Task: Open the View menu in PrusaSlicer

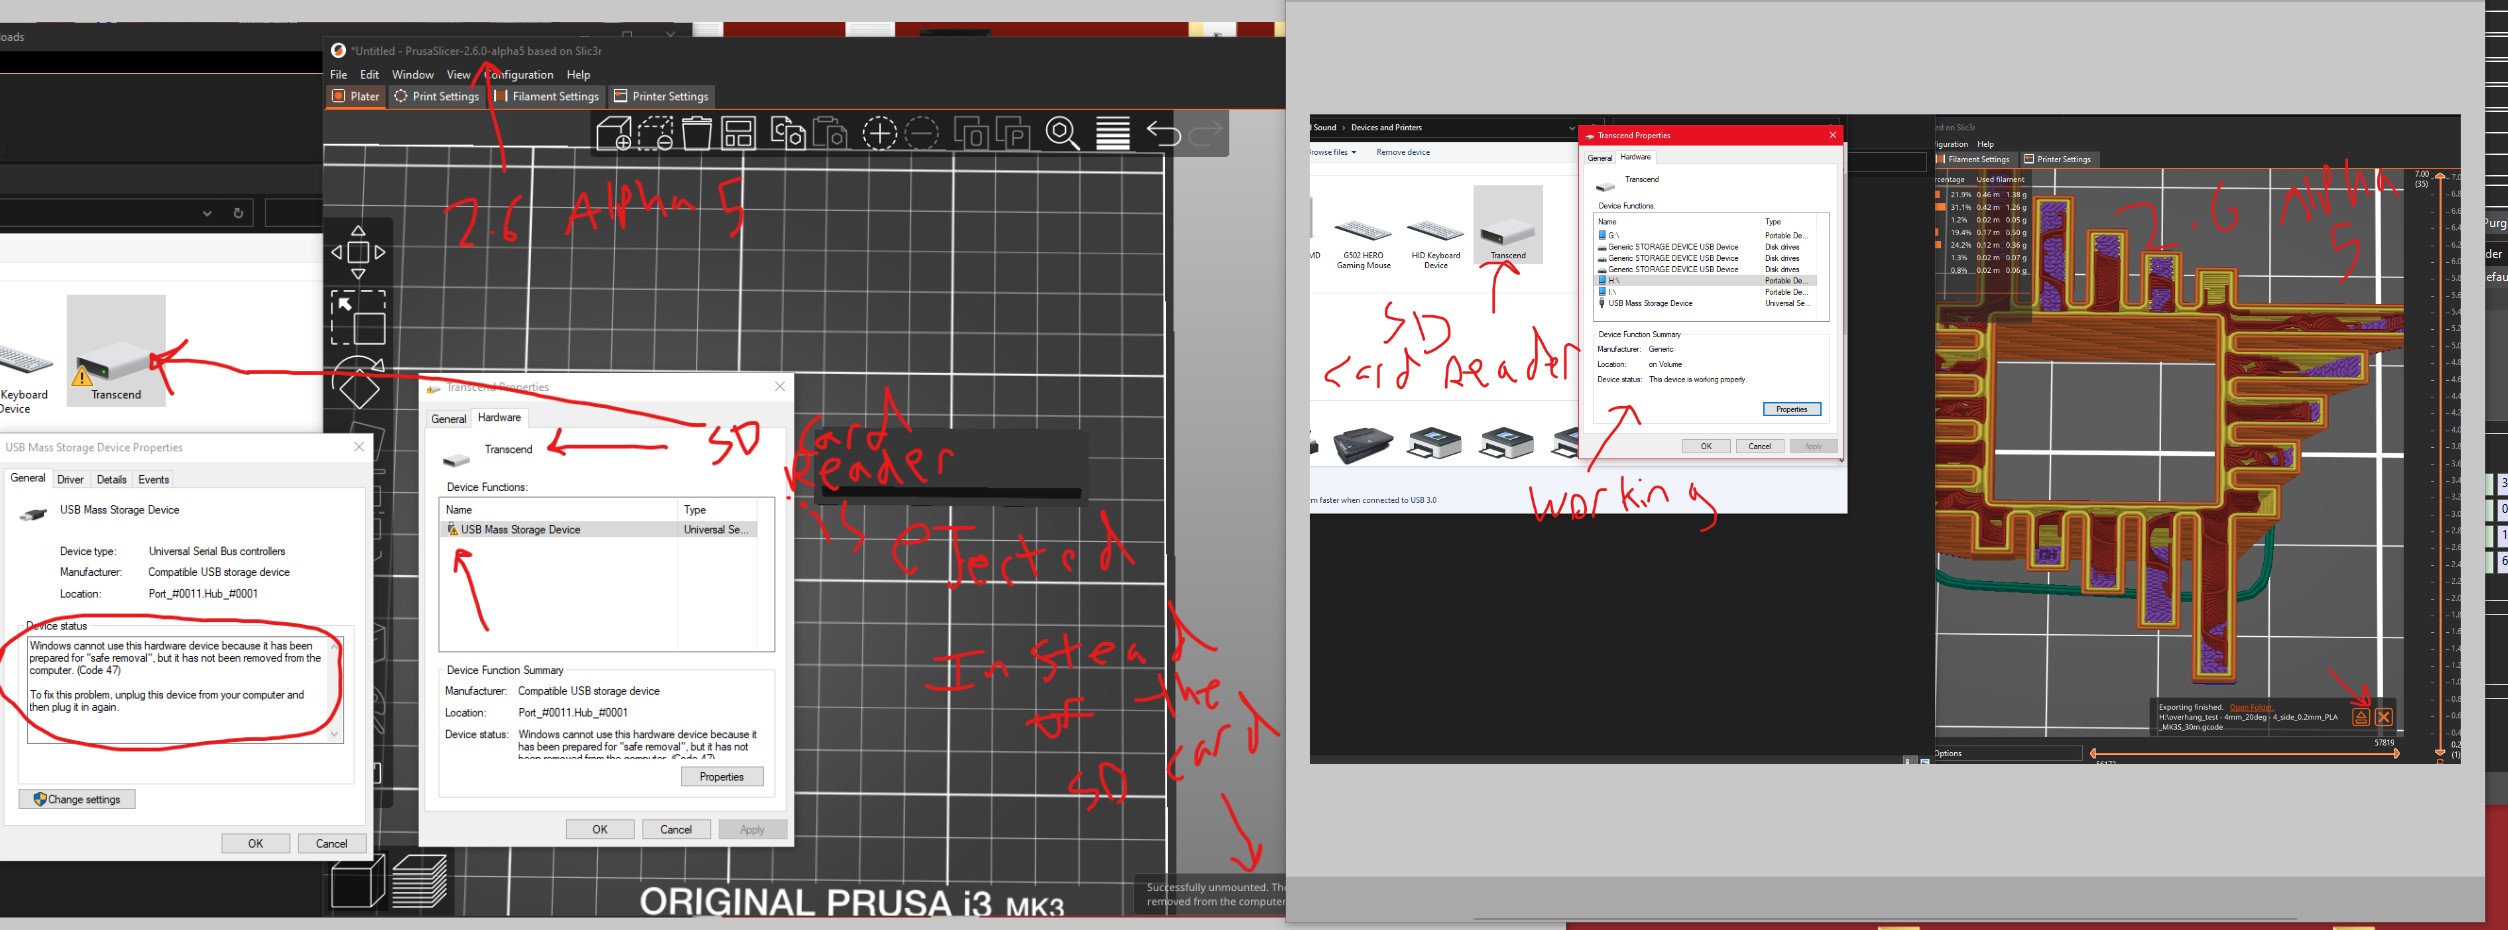Action: coord(458,75)
